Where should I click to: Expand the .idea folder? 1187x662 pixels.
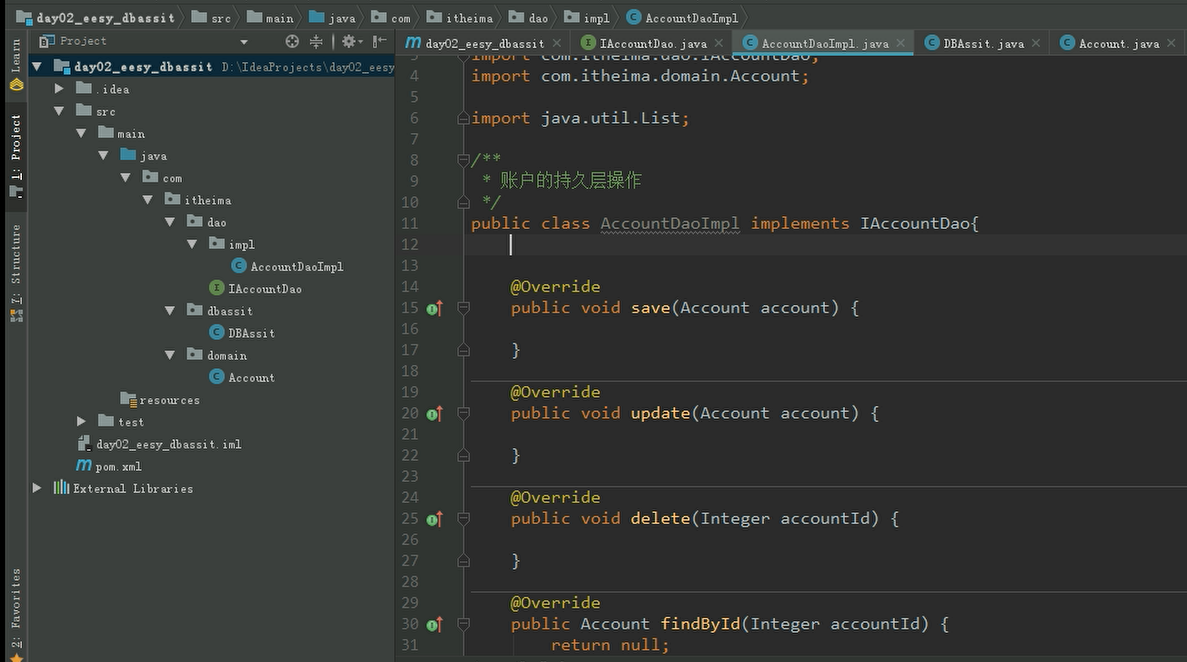coord(59,89)
